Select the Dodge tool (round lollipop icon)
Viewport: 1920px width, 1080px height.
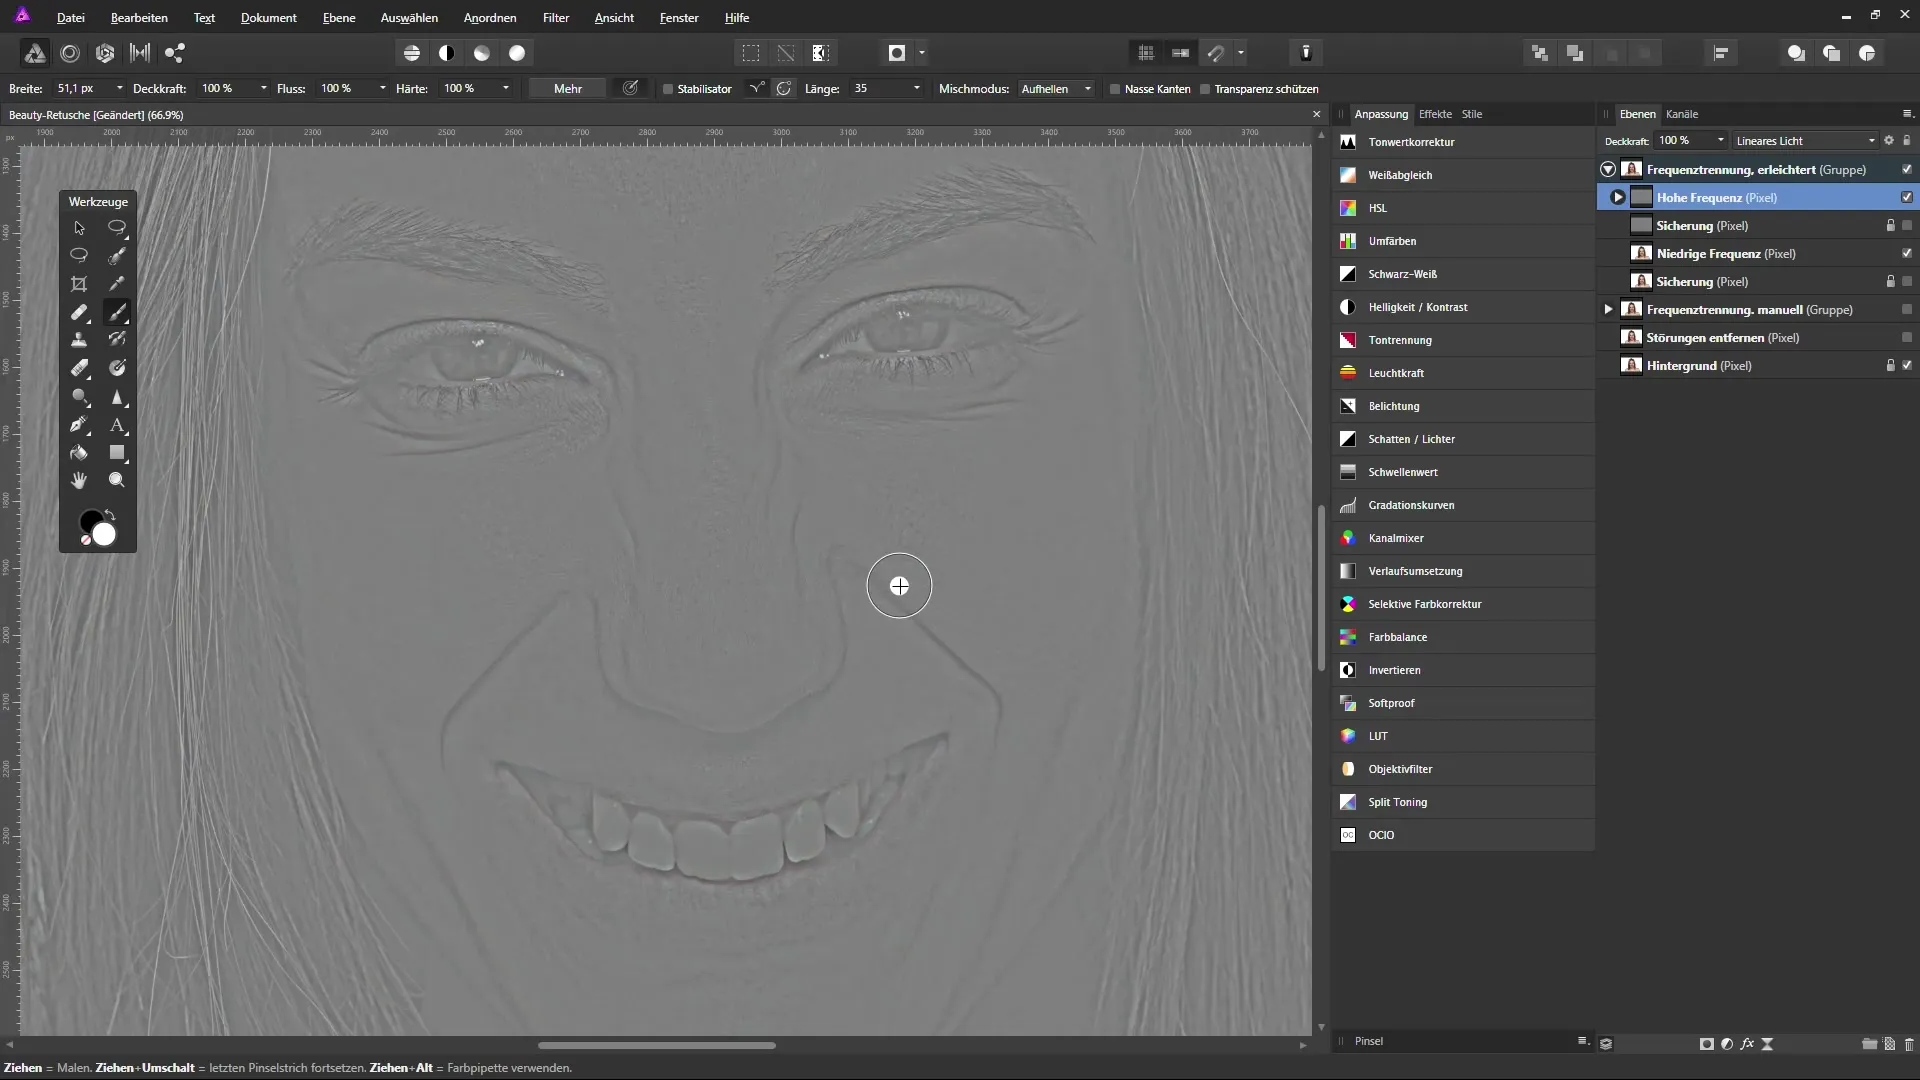pyautogui.click(x=79, y=397)
